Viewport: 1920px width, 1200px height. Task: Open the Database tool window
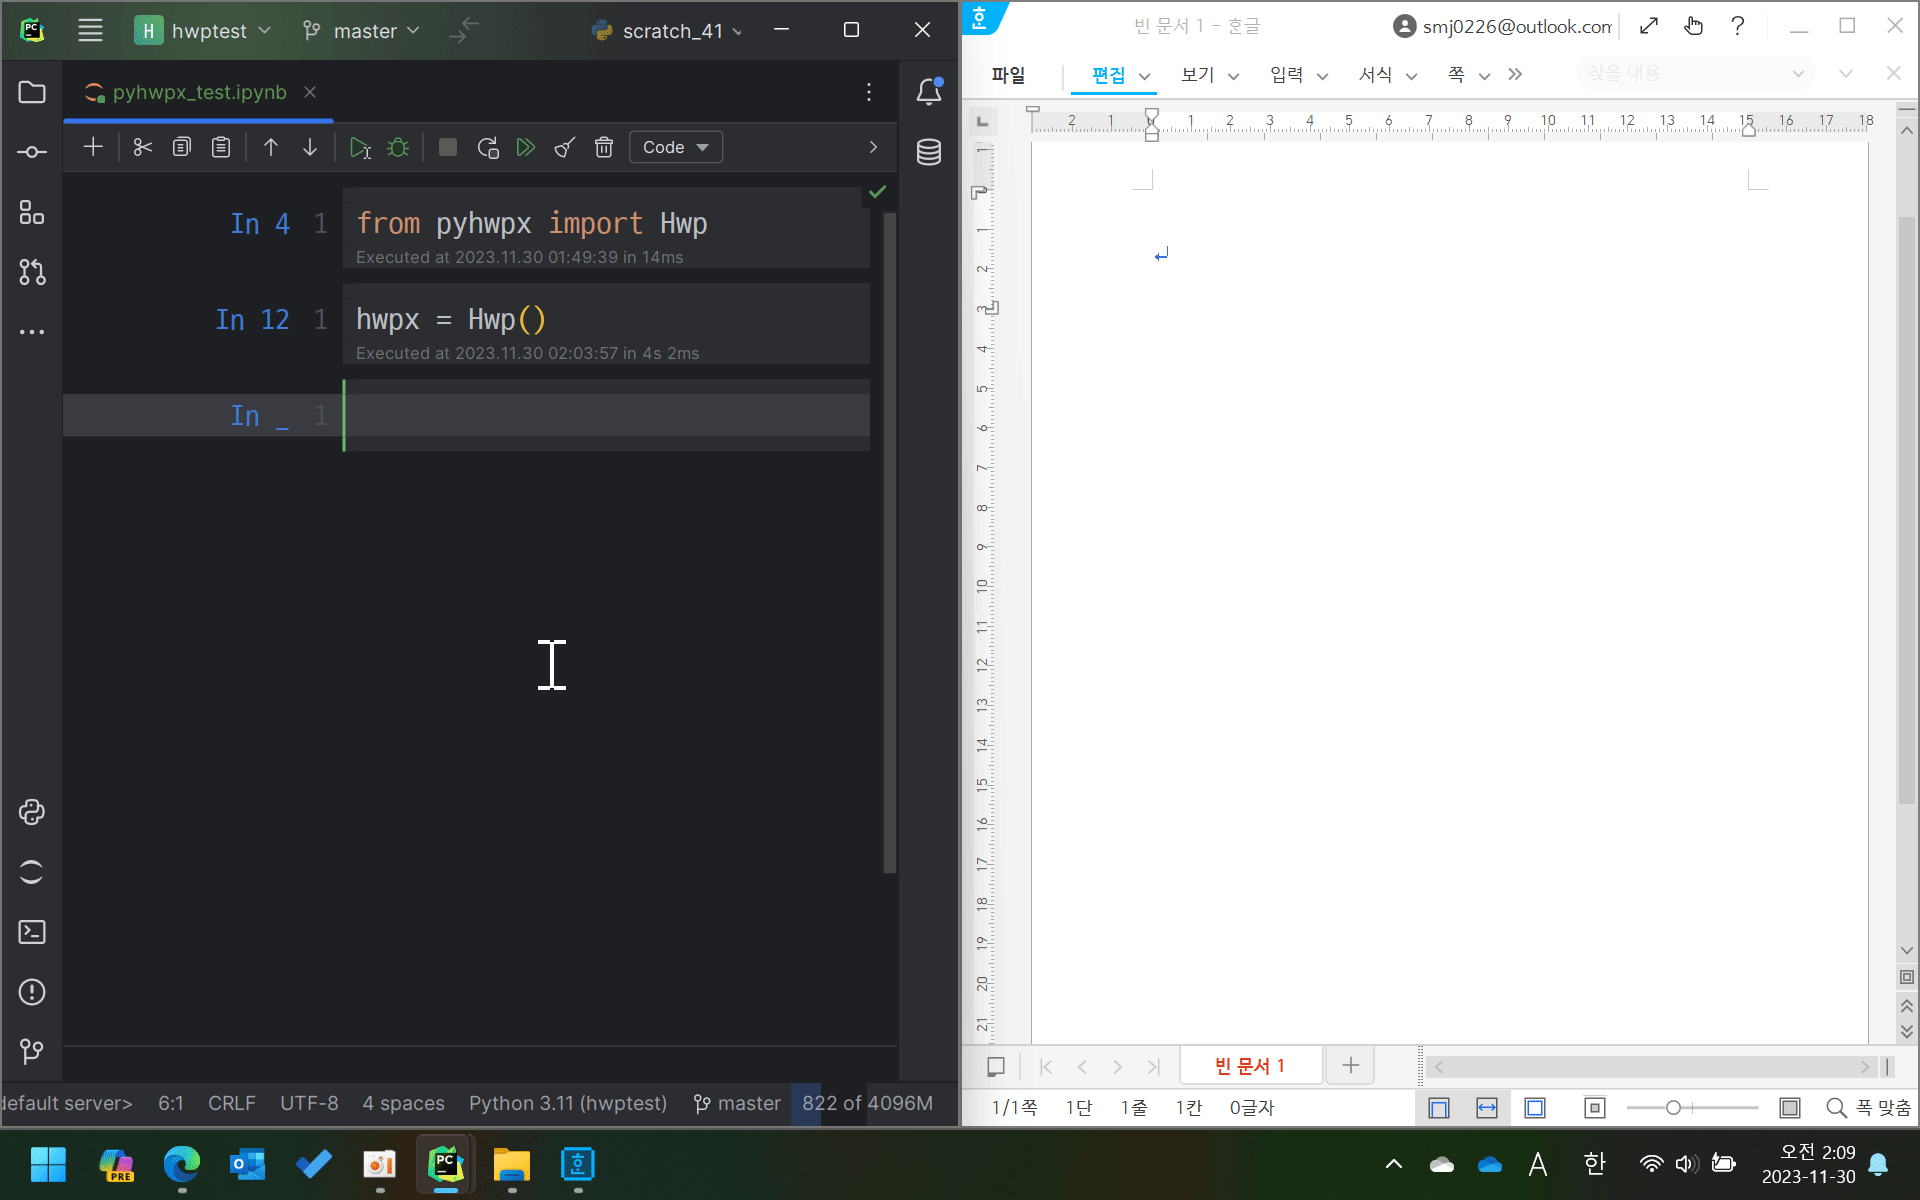(928, 152)
